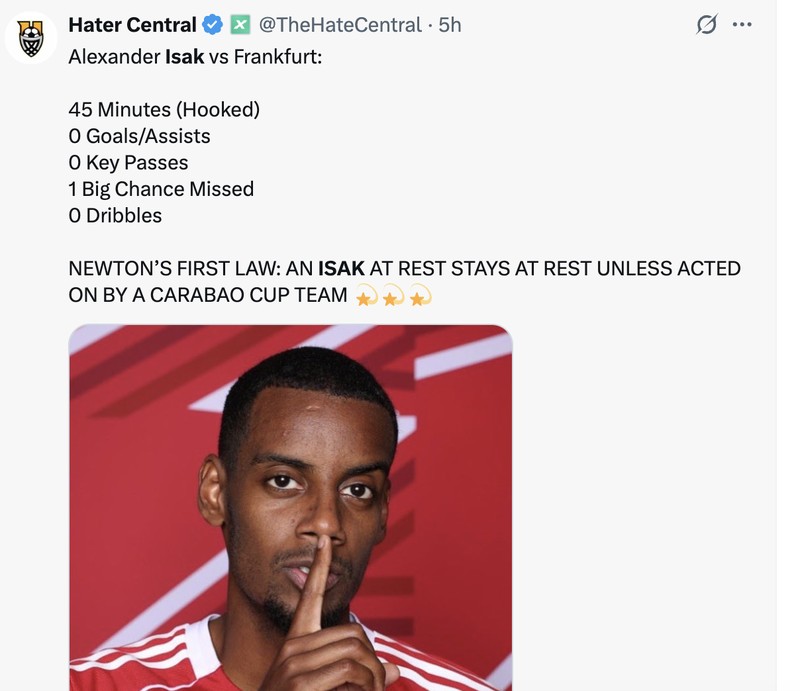
Task: Click the bold ISAK in Newton's law line
Action: point(341,269)
